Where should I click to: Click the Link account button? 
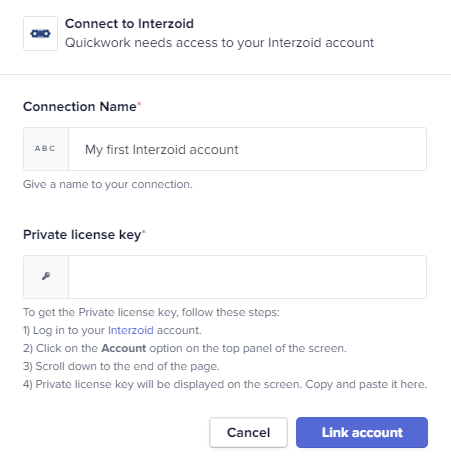[x=362, y=432]
